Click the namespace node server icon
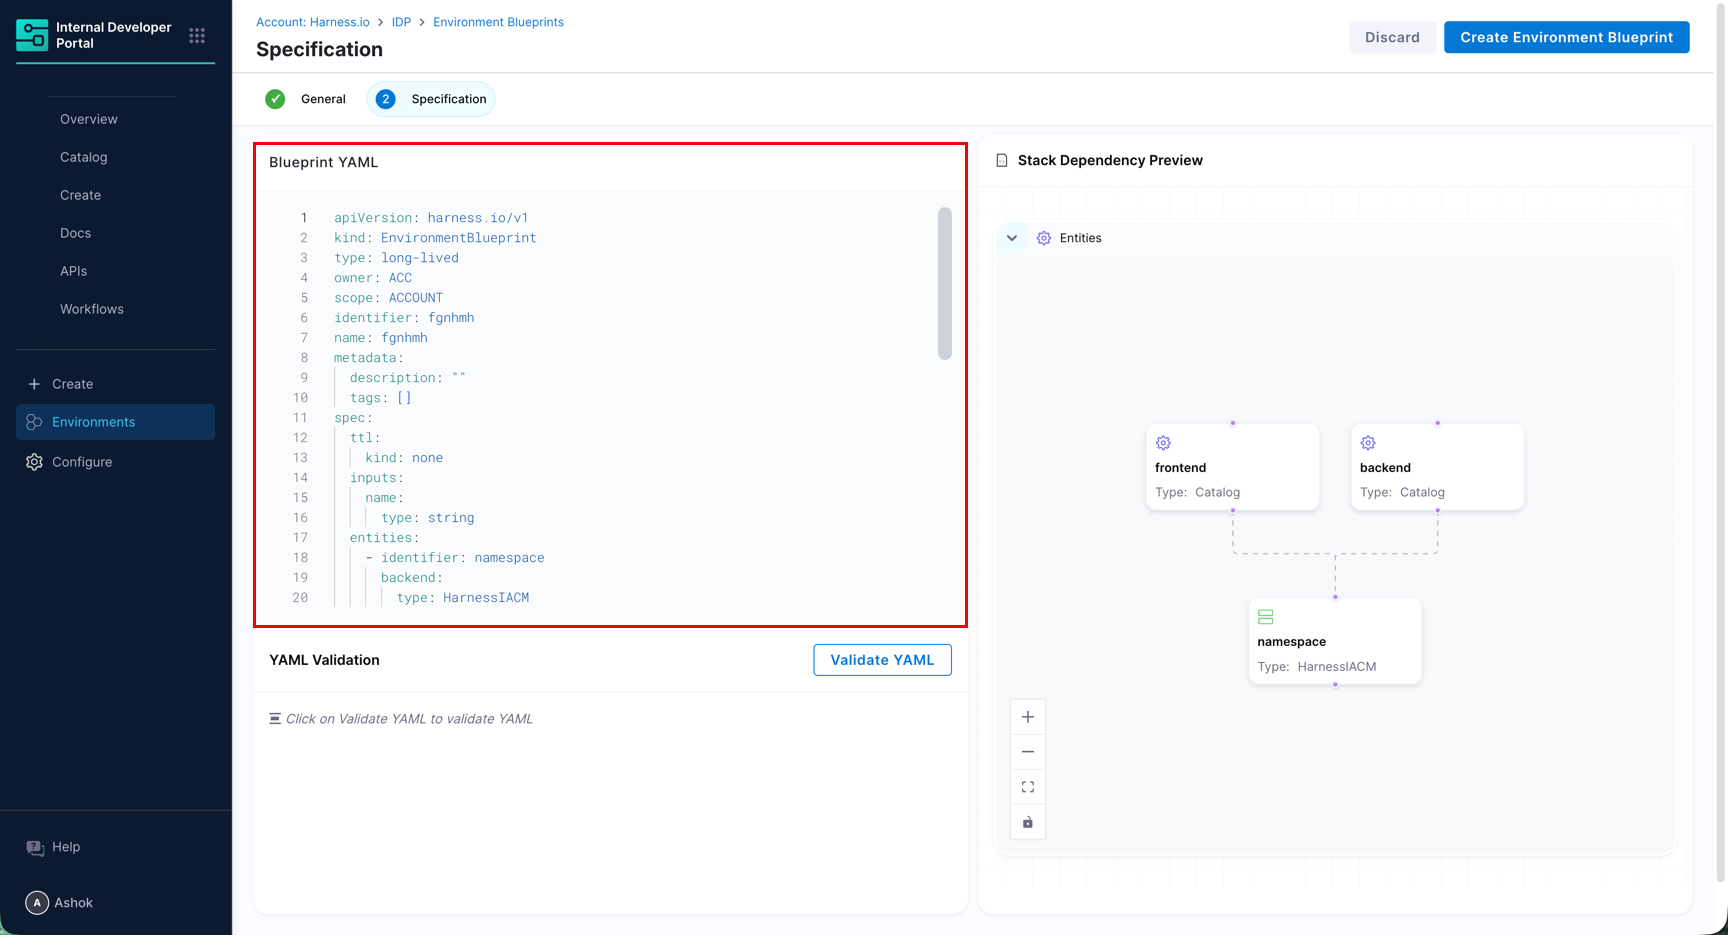Viewport: 1728px width, 935px height. point(1265,617)
